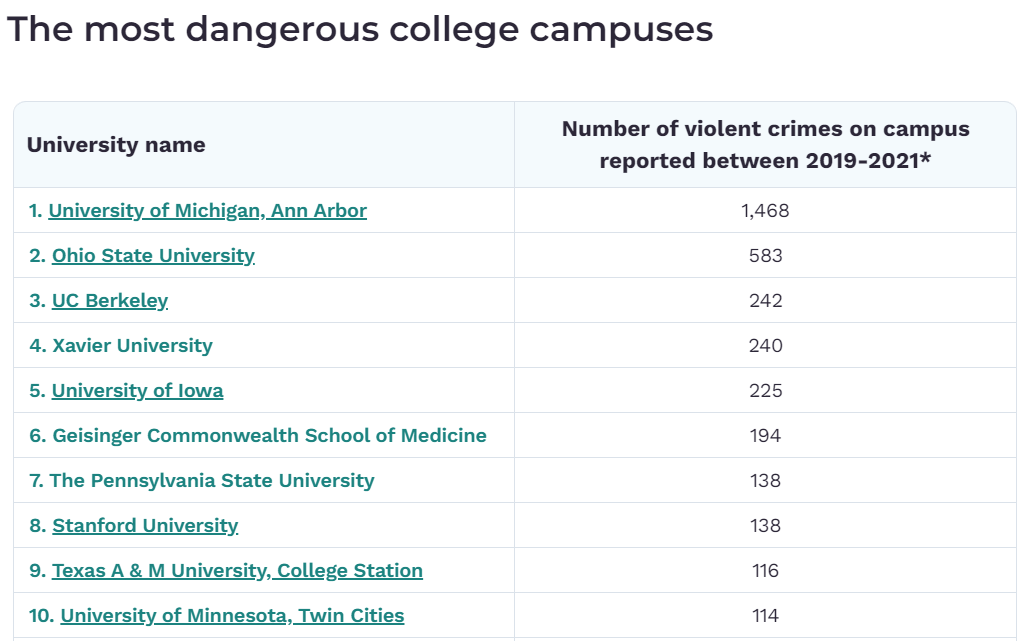Click the "University name" column header
The image size is (1027, 641).
(x=116, y=145)
